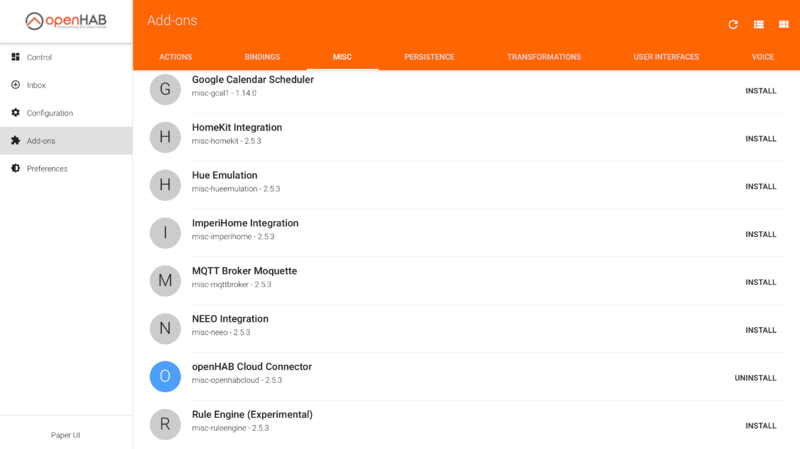Click the refresh icon in header
This screenshot has height=449, width=800.
[732, 24]
